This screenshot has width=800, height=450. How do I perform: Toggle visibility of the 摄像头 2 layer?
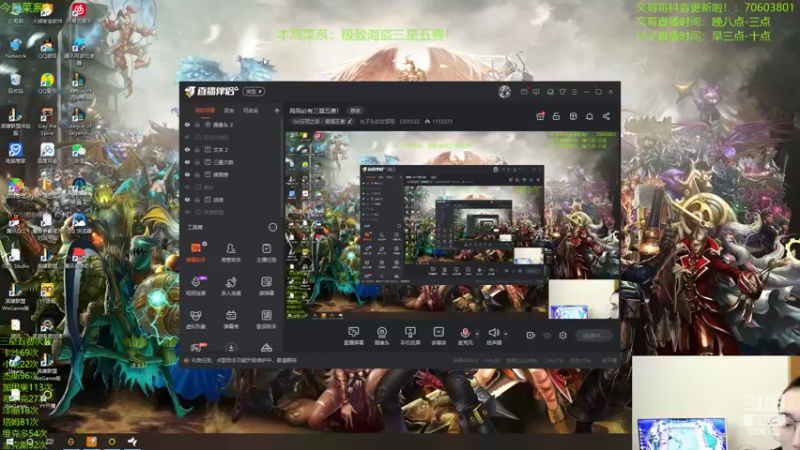point(187,124)
